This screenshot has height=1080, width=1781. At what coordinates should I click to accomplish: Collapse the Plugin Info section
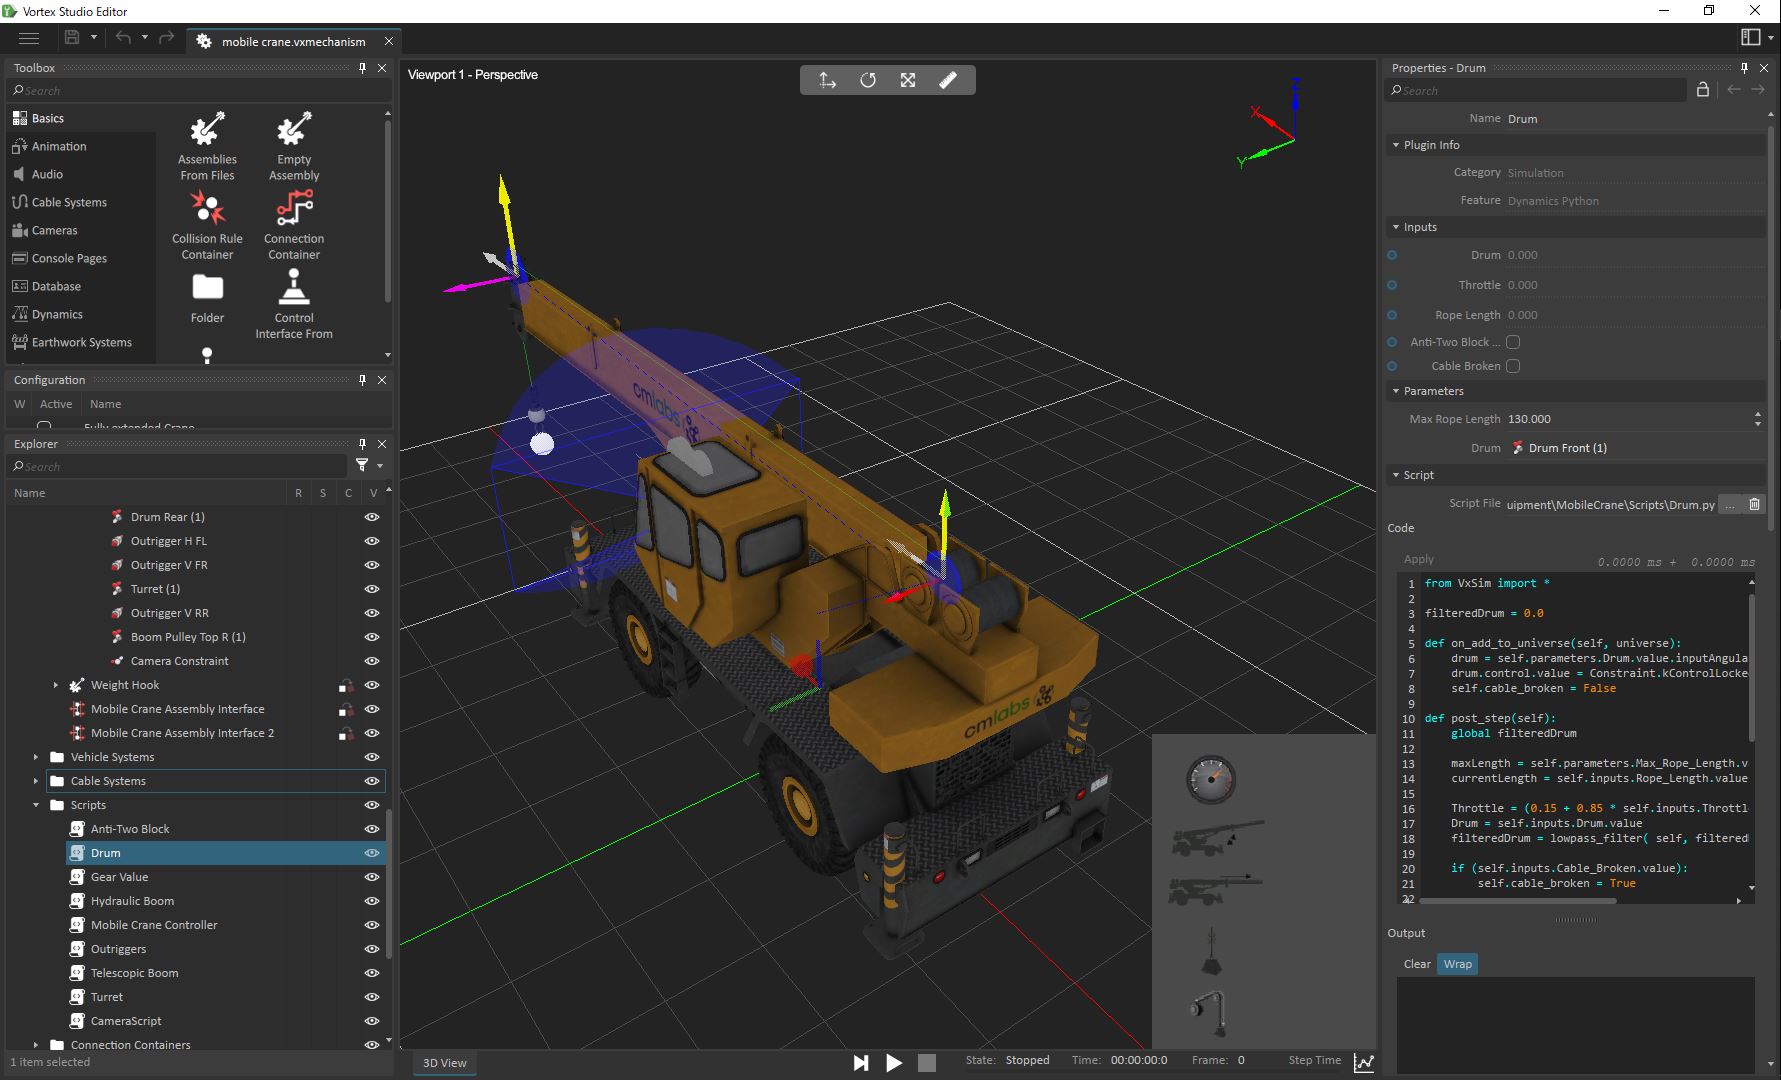pos(1396,145)
